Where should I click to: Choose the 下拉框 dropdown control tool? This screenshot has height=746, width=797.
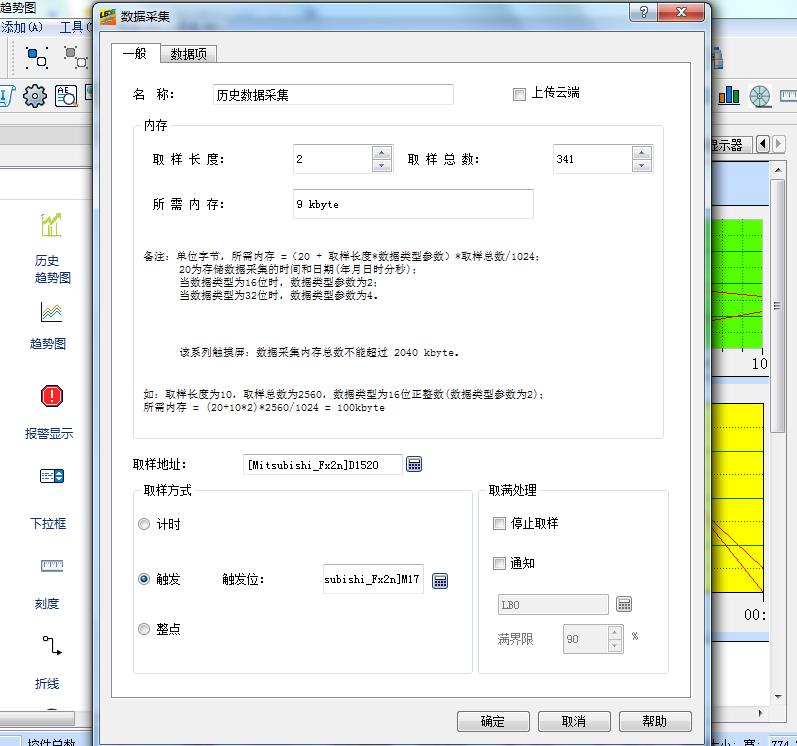51,476
